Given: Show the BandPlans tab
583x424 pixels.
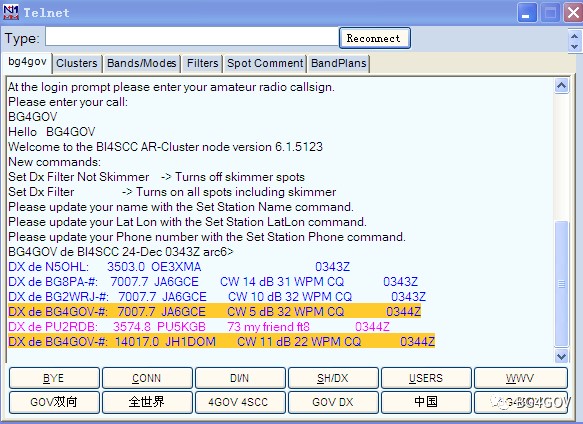Looking at the screenshot, I should point(338,63).
